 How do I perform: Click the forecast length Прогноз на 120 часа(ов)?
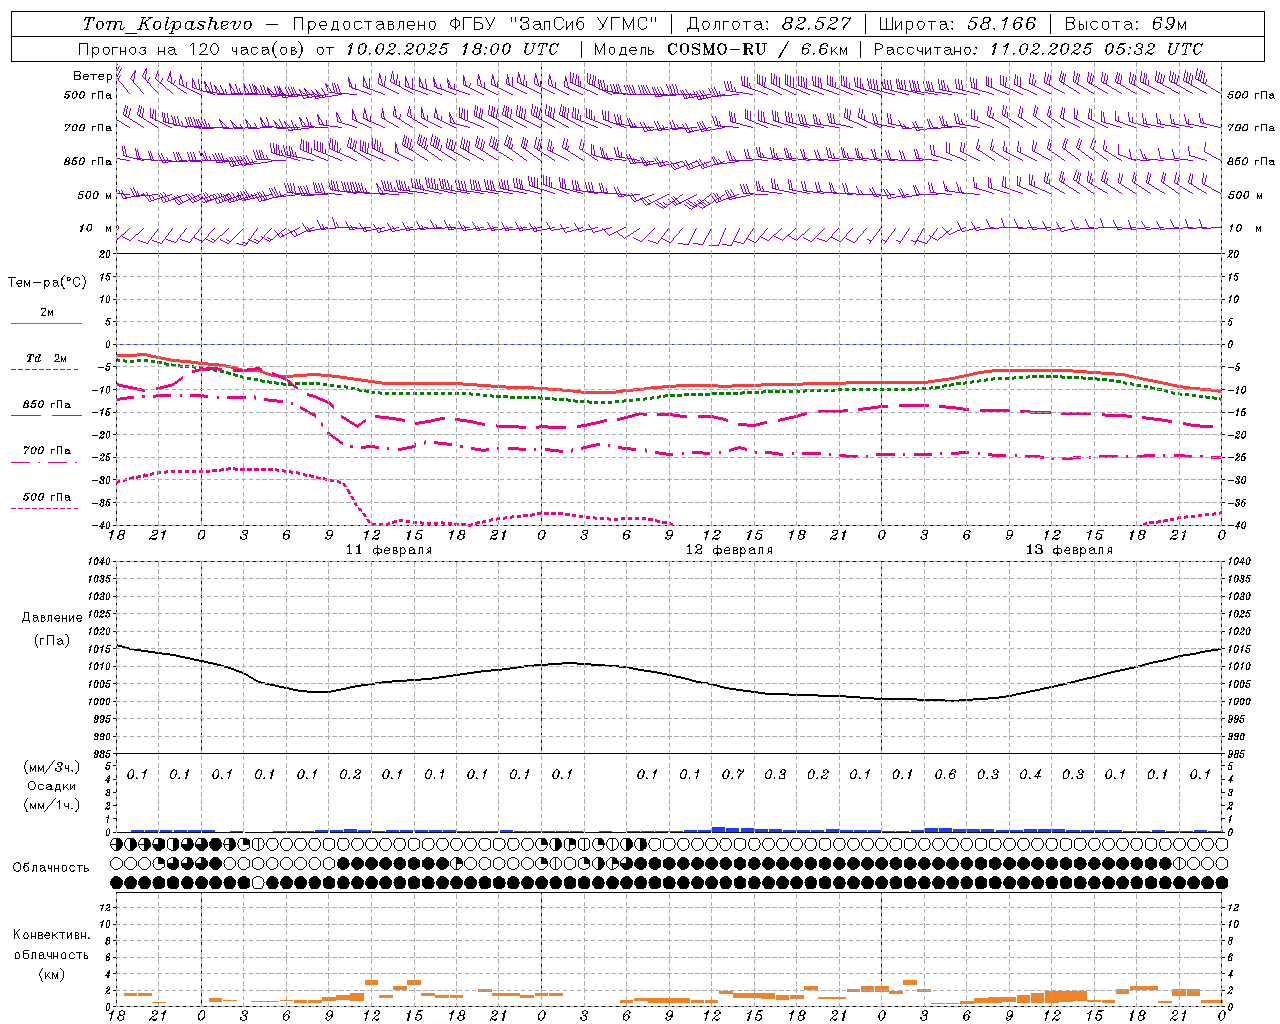point(193,49)
